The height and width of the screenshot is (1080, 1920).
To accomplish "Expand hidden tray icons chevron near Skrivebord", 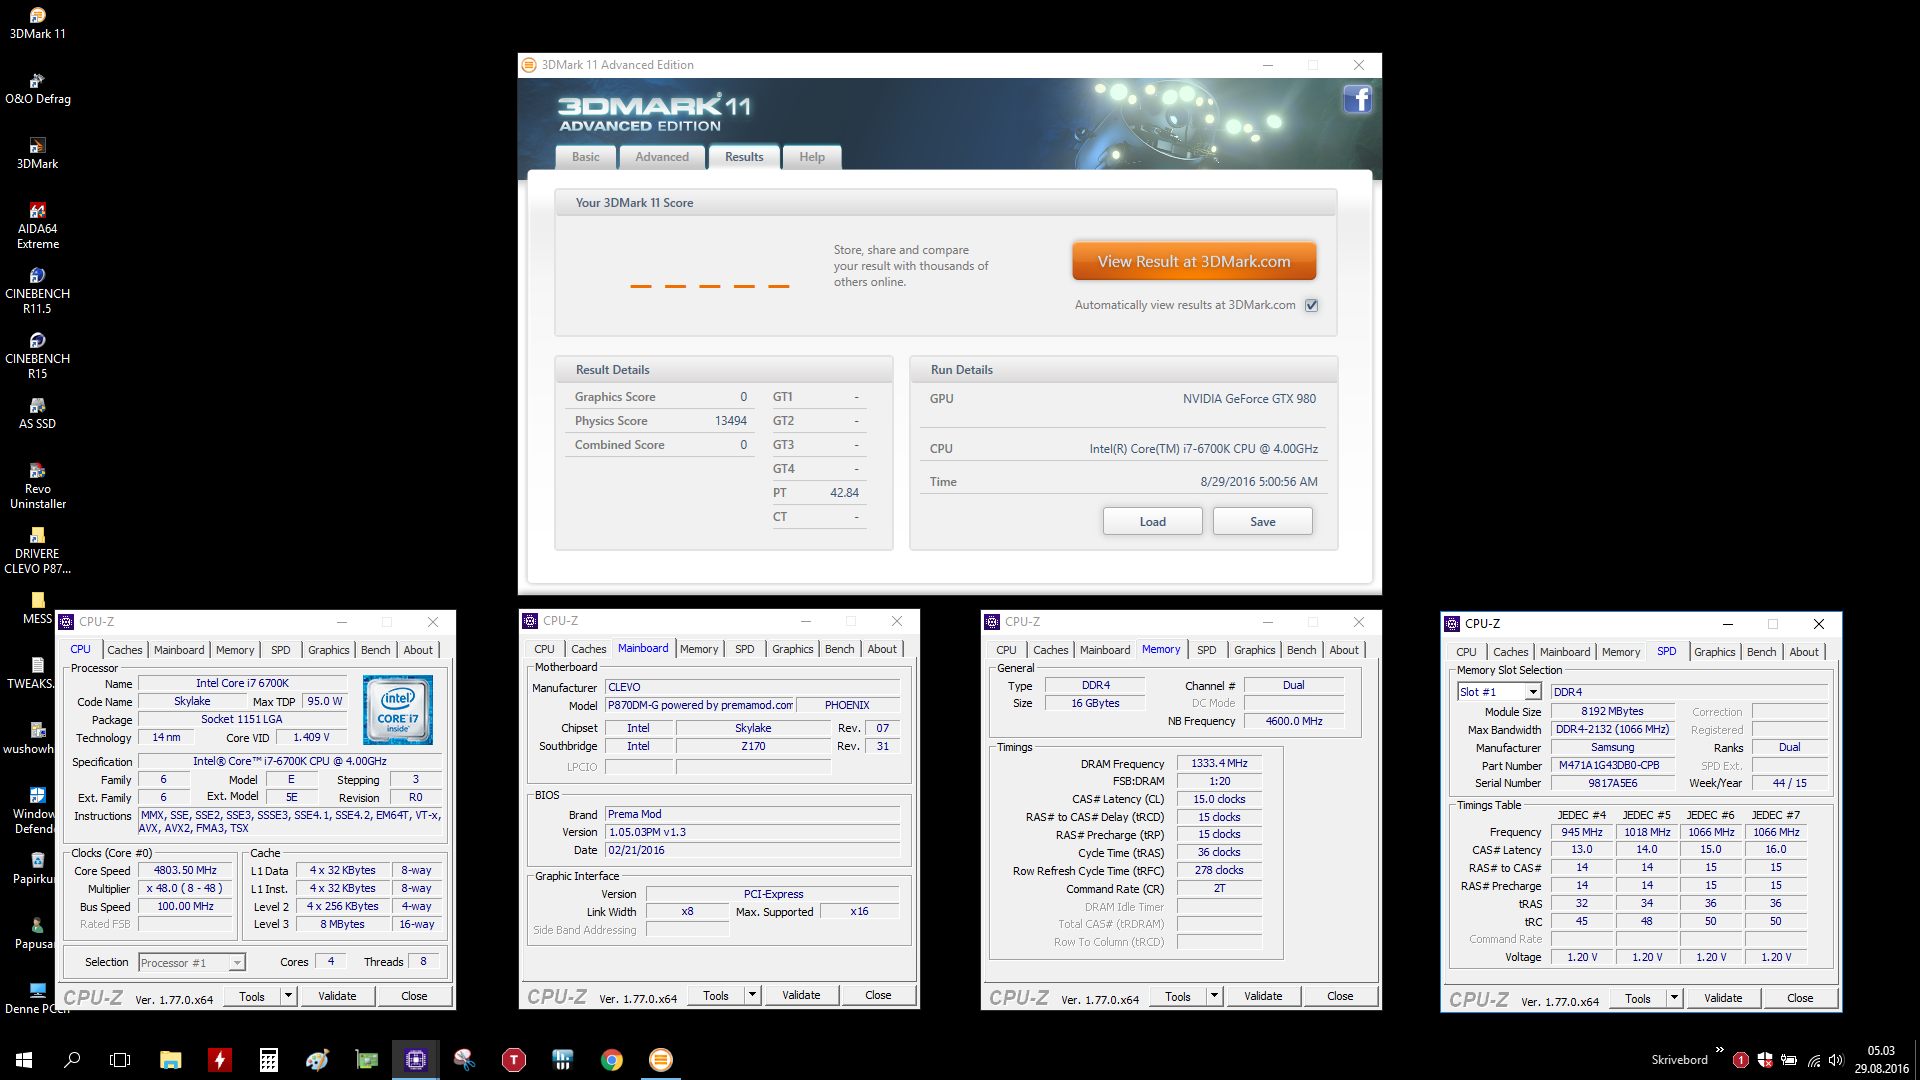I will [x=1719, y=1050].
